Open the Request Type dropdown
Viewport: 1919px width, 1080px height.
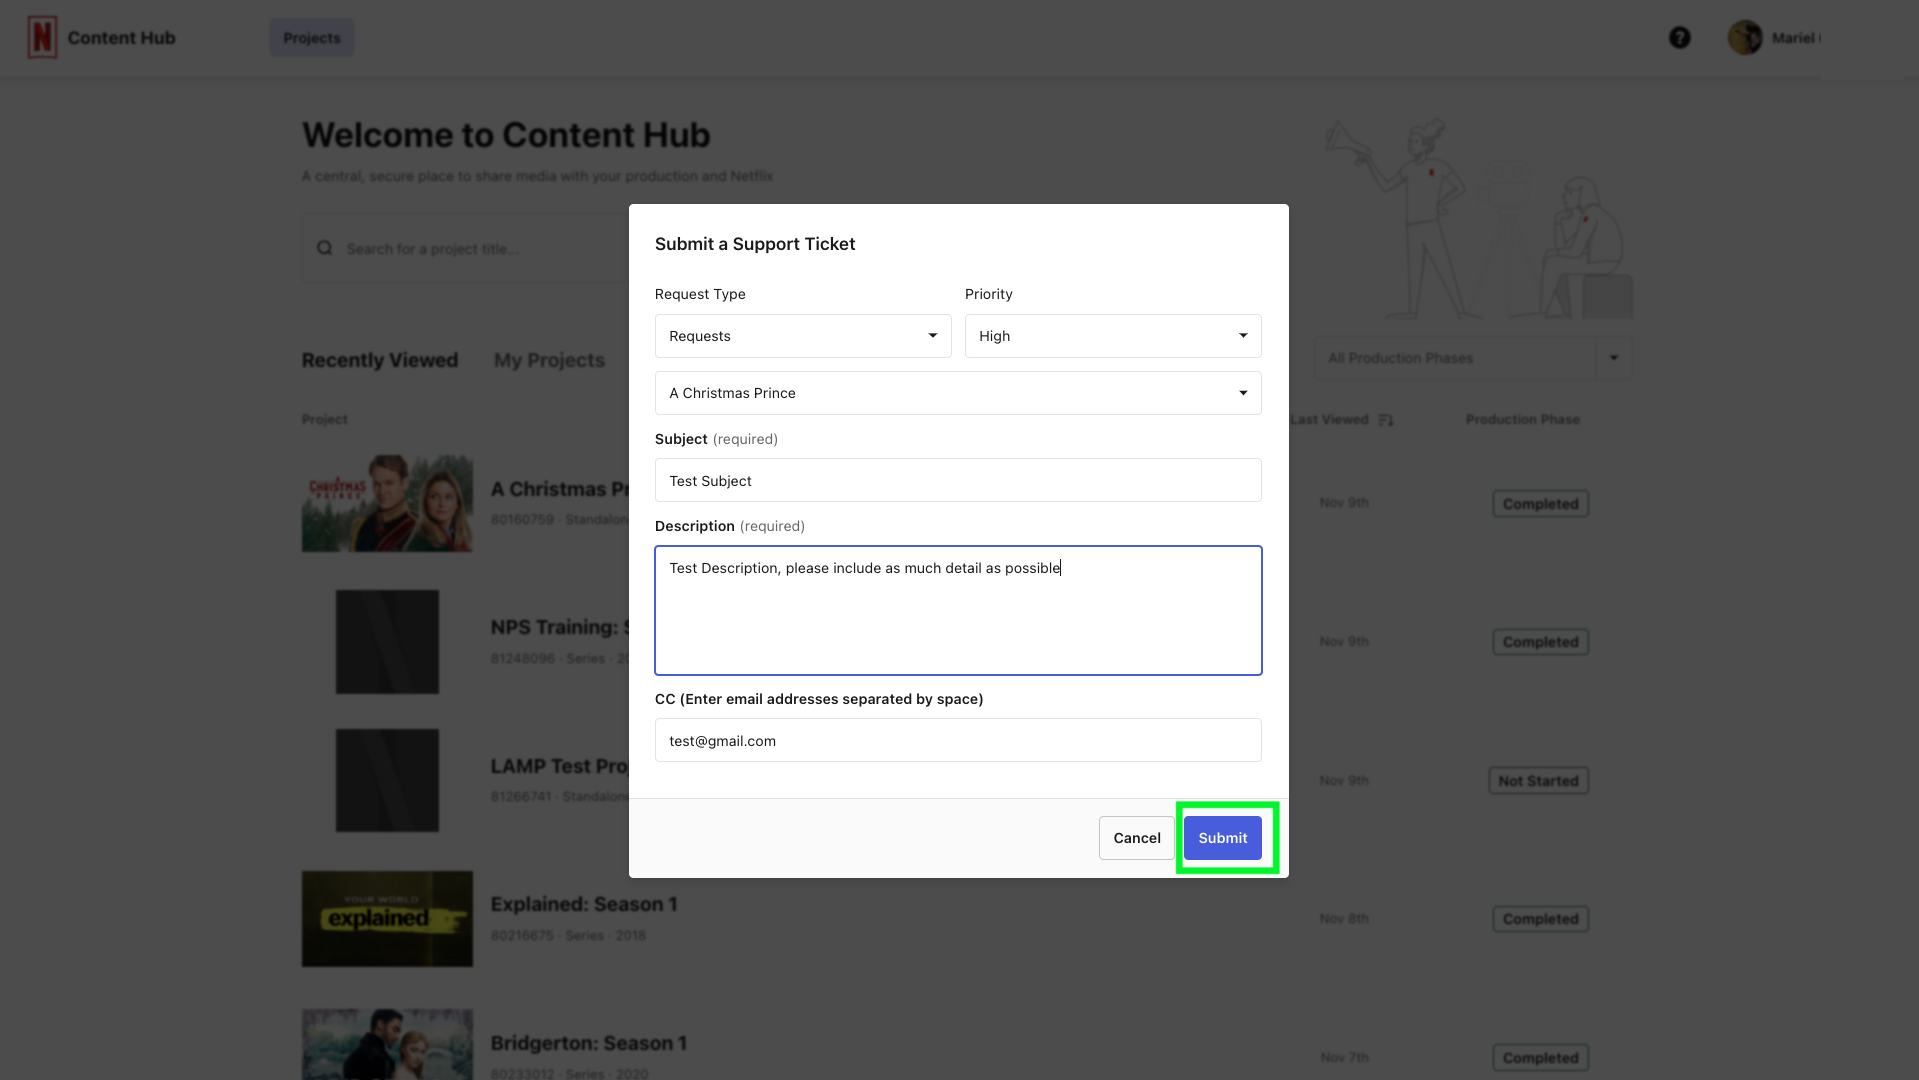[x=803, y=336]
